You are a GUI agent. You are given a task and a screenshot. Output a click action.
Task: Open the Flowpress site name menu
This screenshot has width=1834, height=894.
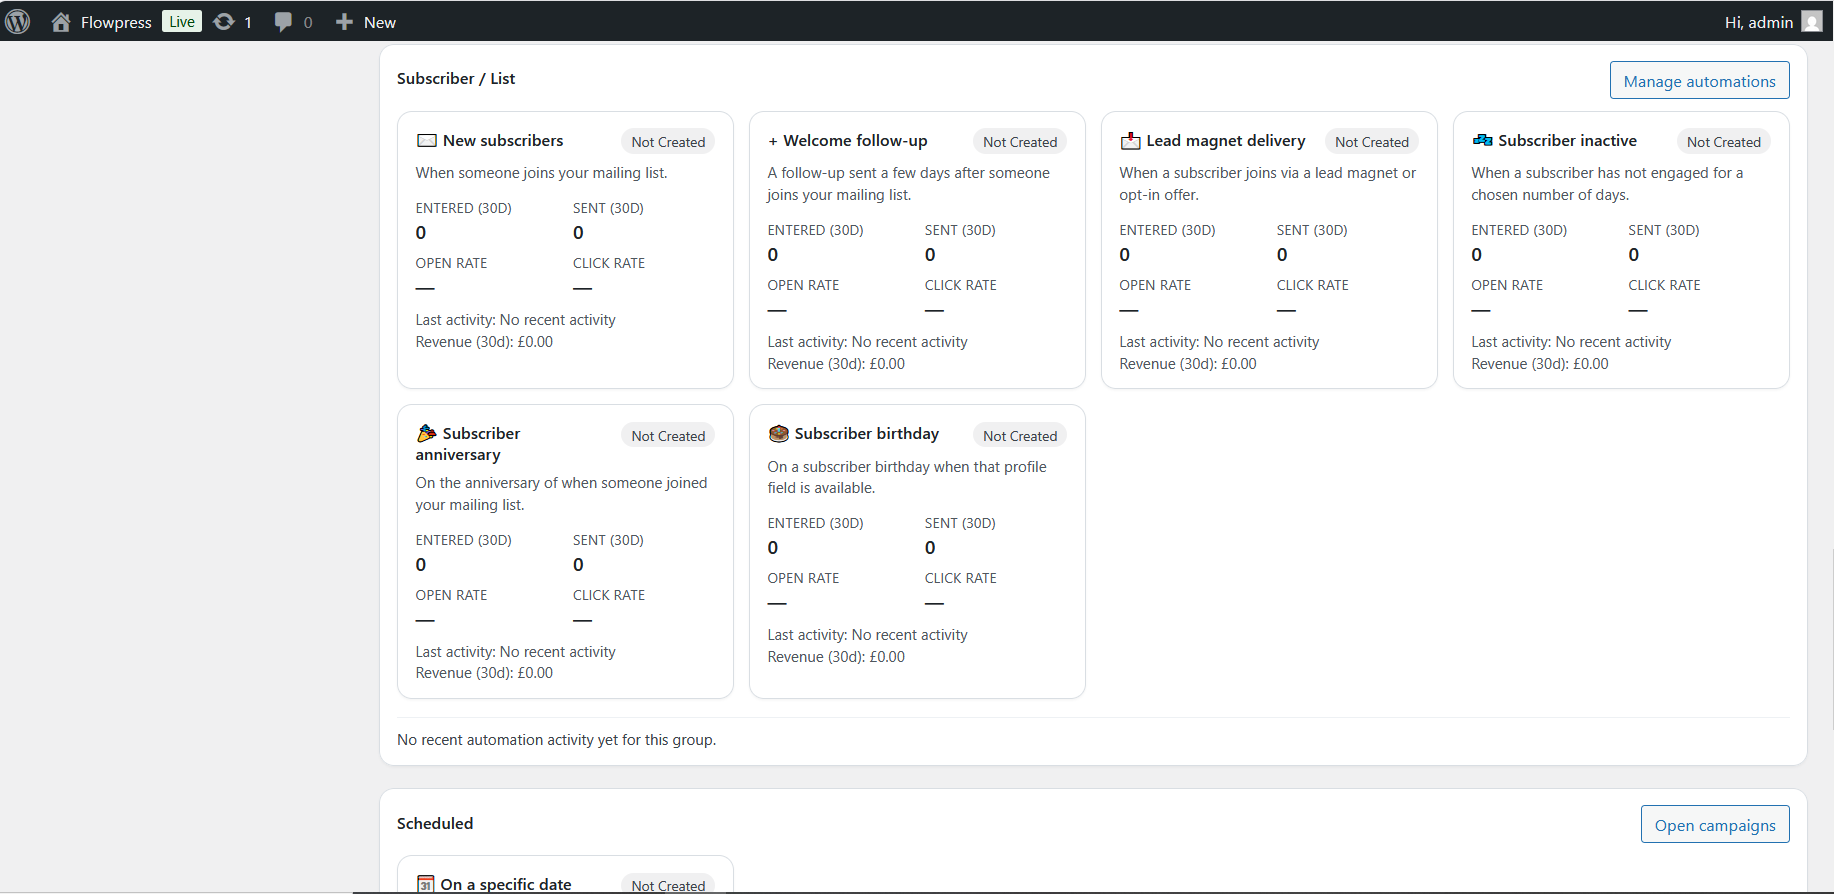(116, 22)
